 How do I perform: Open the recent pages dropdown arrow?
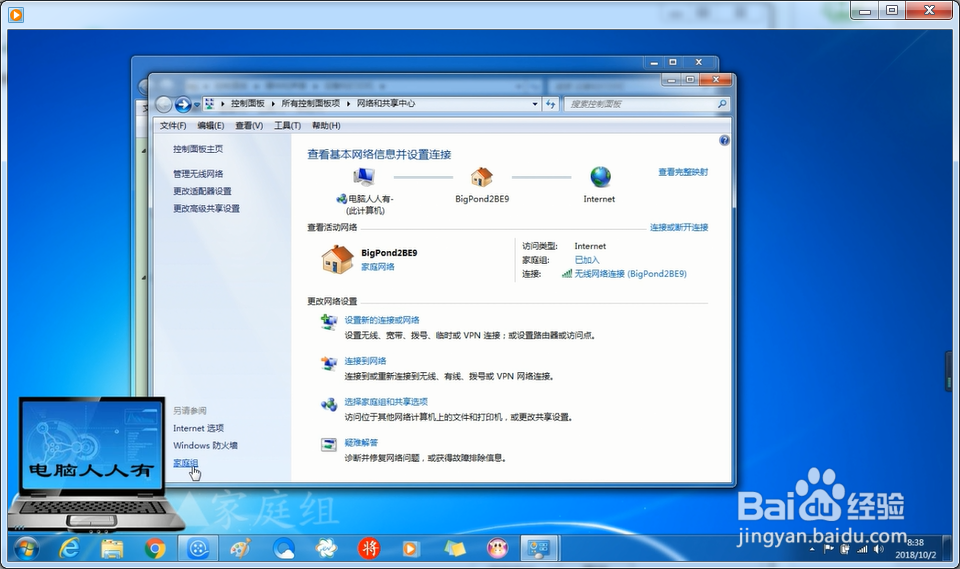197,105
